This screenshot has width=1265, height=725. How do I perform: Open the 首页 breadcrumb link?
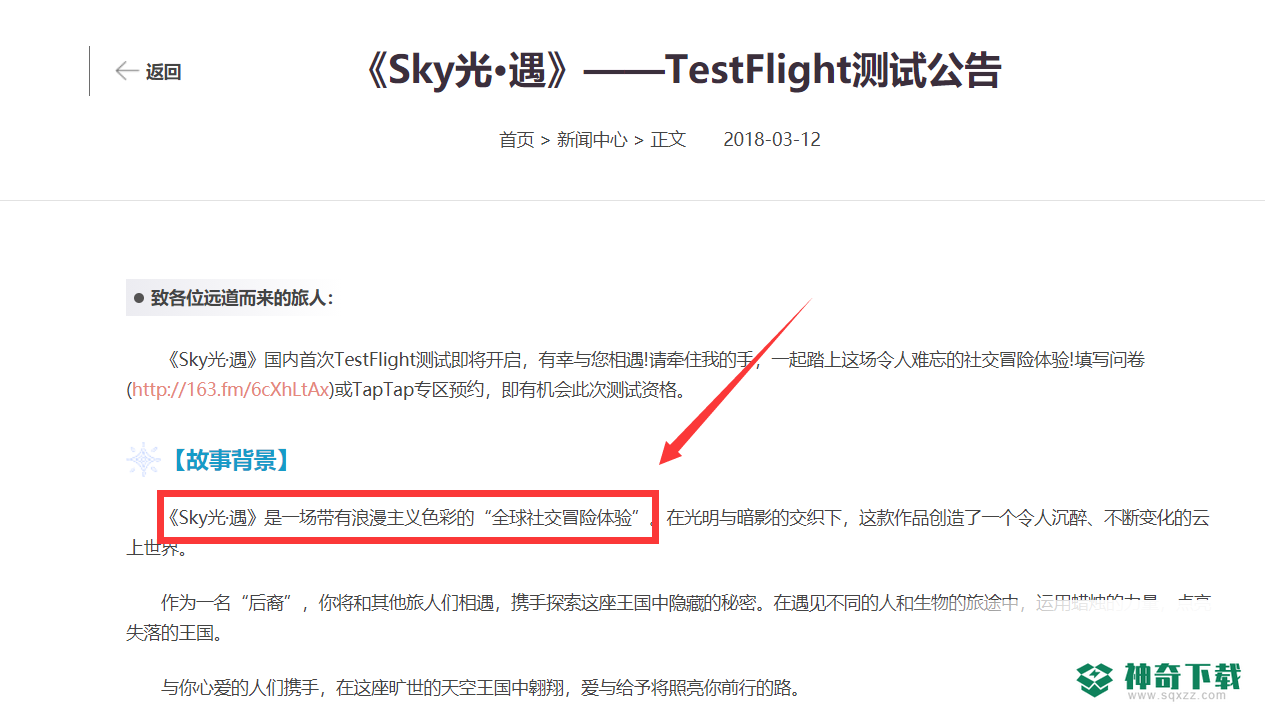[x=517, y=139]
